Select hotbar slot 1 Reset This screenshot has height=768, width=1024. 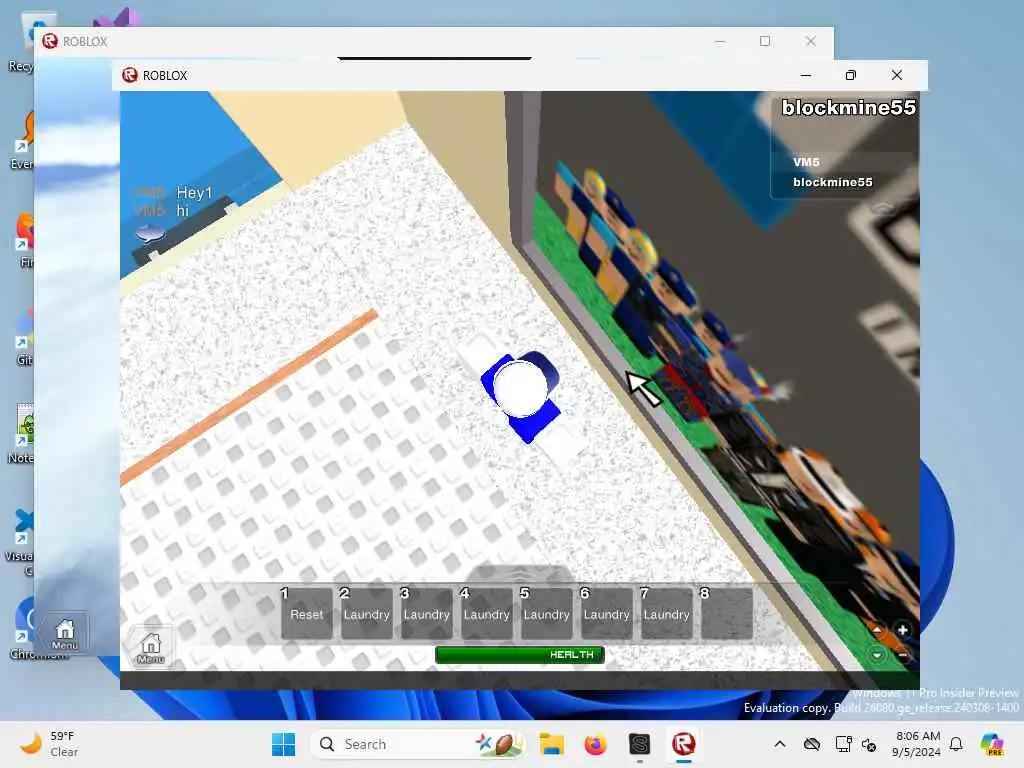point(306,614)
